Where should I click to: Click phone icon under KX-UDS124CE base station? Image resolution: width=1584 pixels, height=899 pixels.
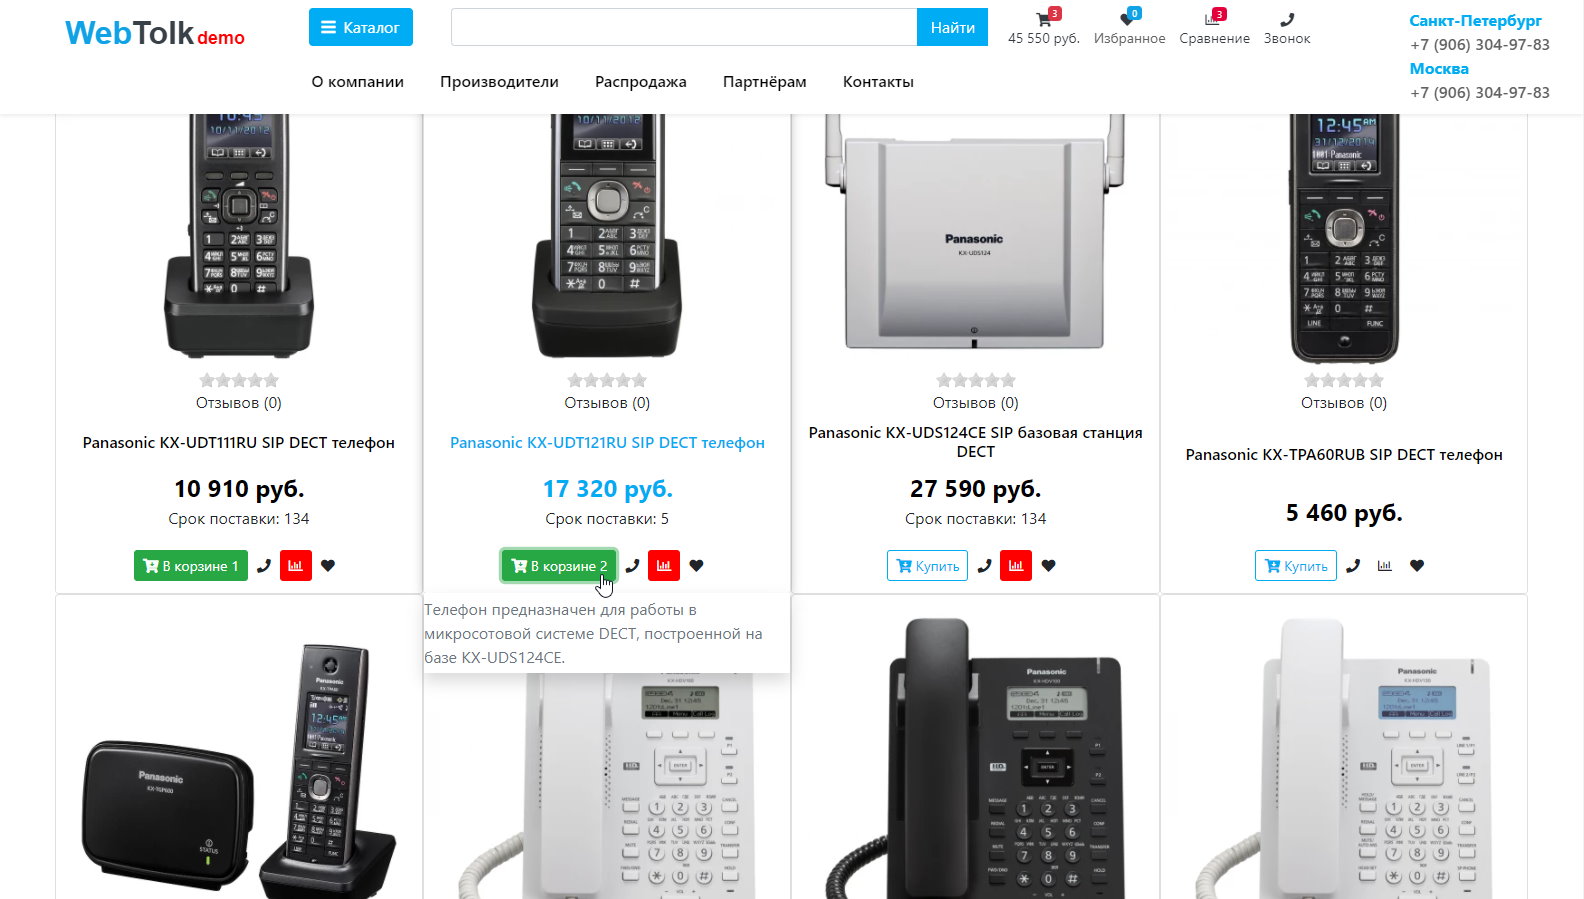(x=984, y=566)
